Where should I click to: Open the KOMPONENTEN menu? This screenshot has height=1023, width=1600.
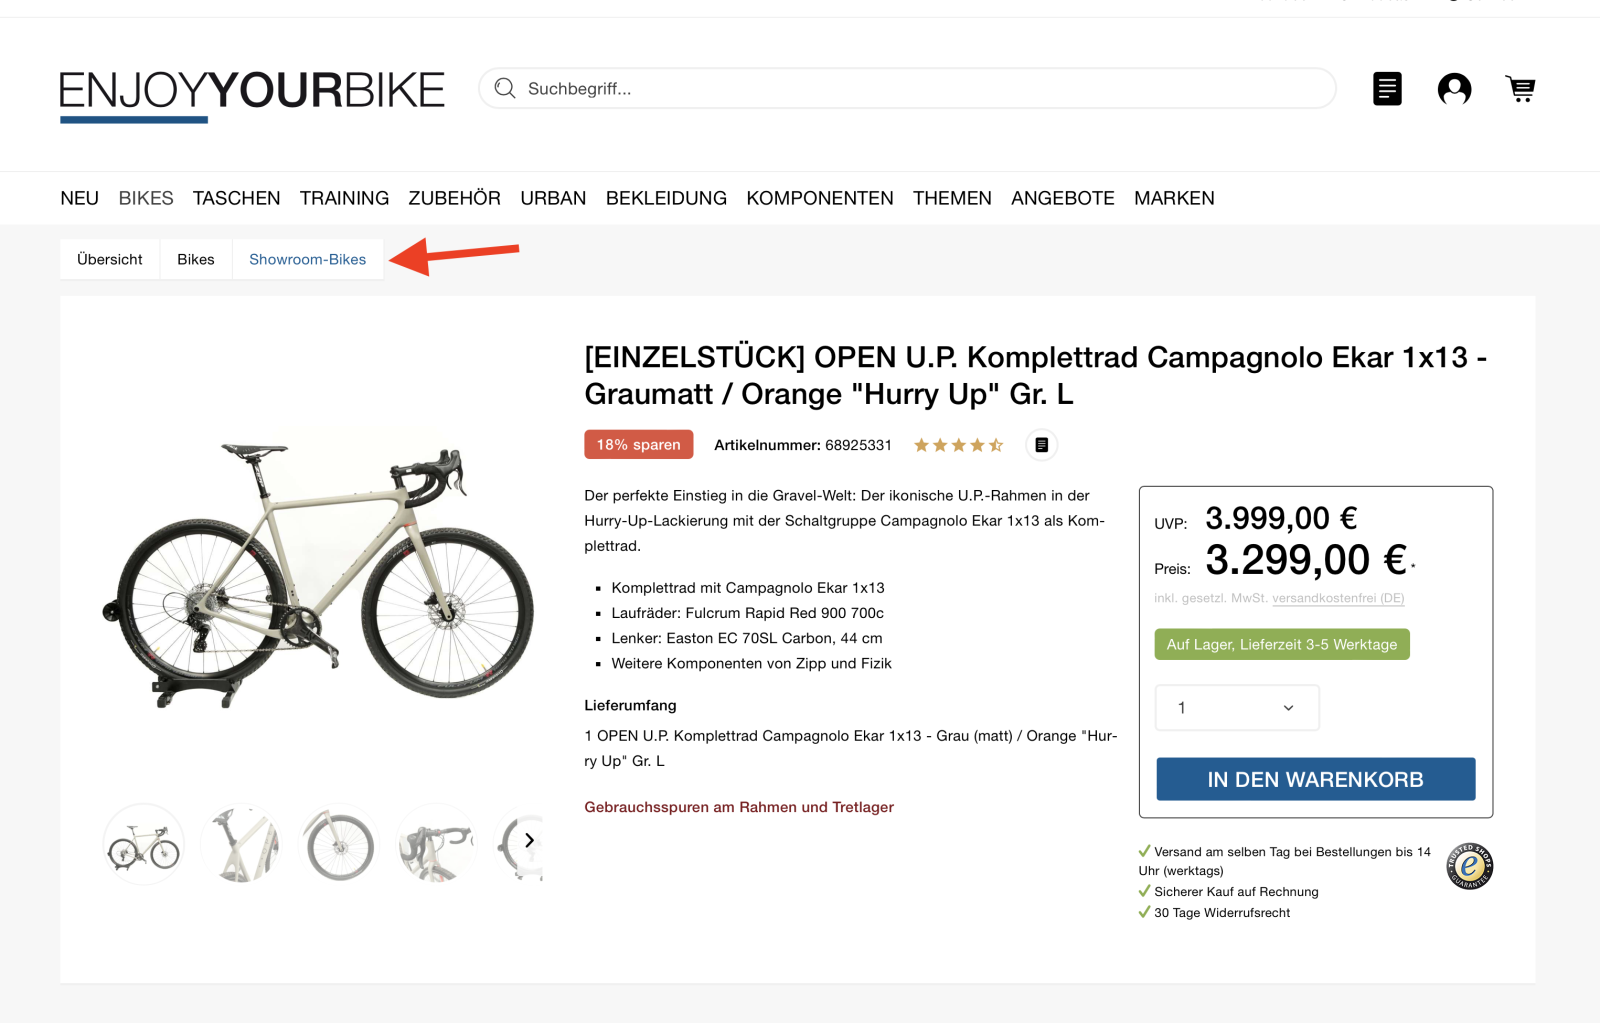(x=819, y=198)
